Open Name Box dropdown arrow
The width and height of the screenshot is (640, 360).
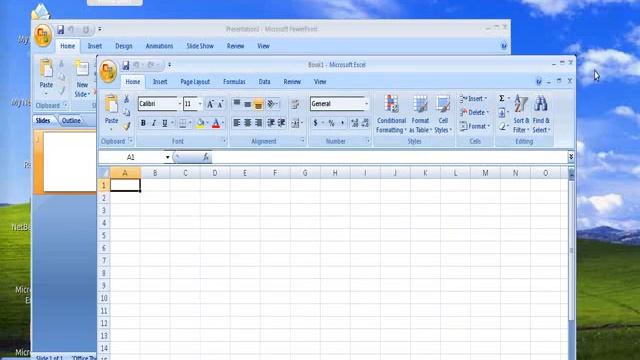pyautogui.click(x=167, y=157)
